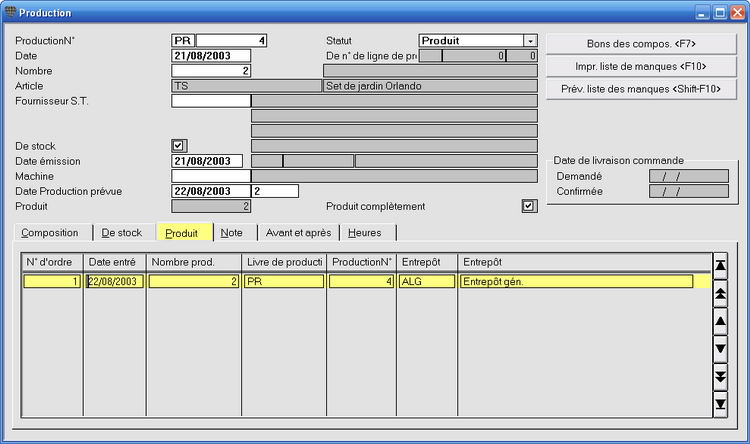Click the Date entré column header
The image size is (750, 444).
(115, 262)
